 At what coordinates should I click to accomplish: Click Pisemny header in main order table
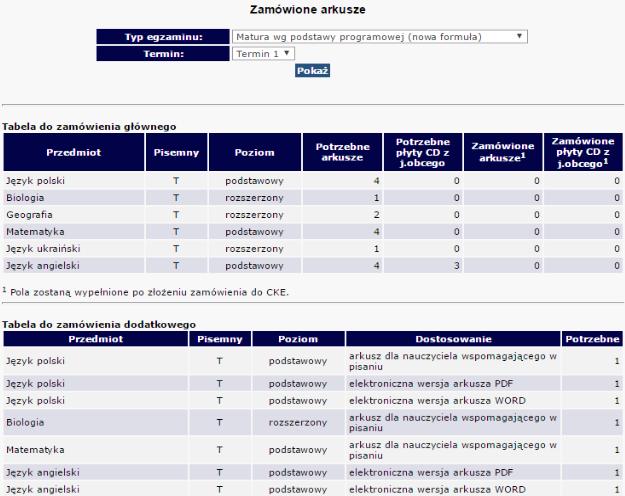tap(176, 152)
